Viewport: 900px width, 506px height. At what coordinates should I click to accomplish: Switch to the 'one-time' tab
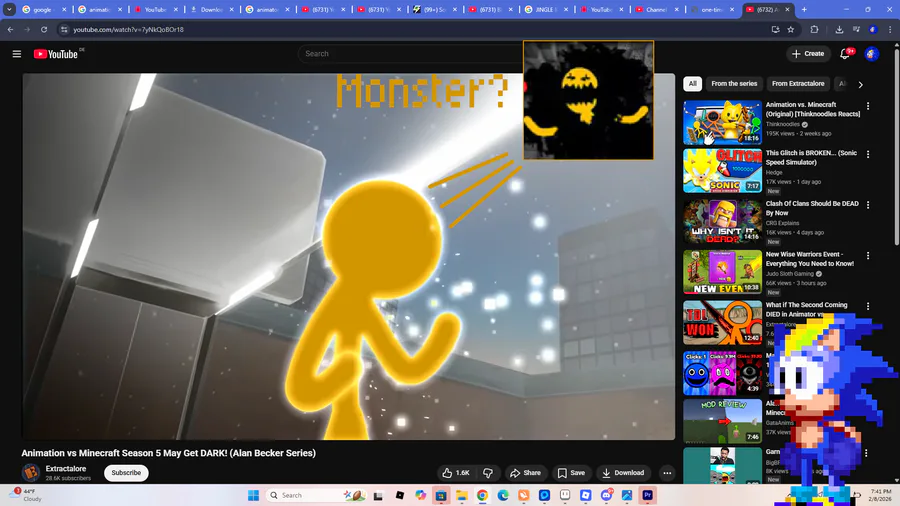tap(713, 9)
